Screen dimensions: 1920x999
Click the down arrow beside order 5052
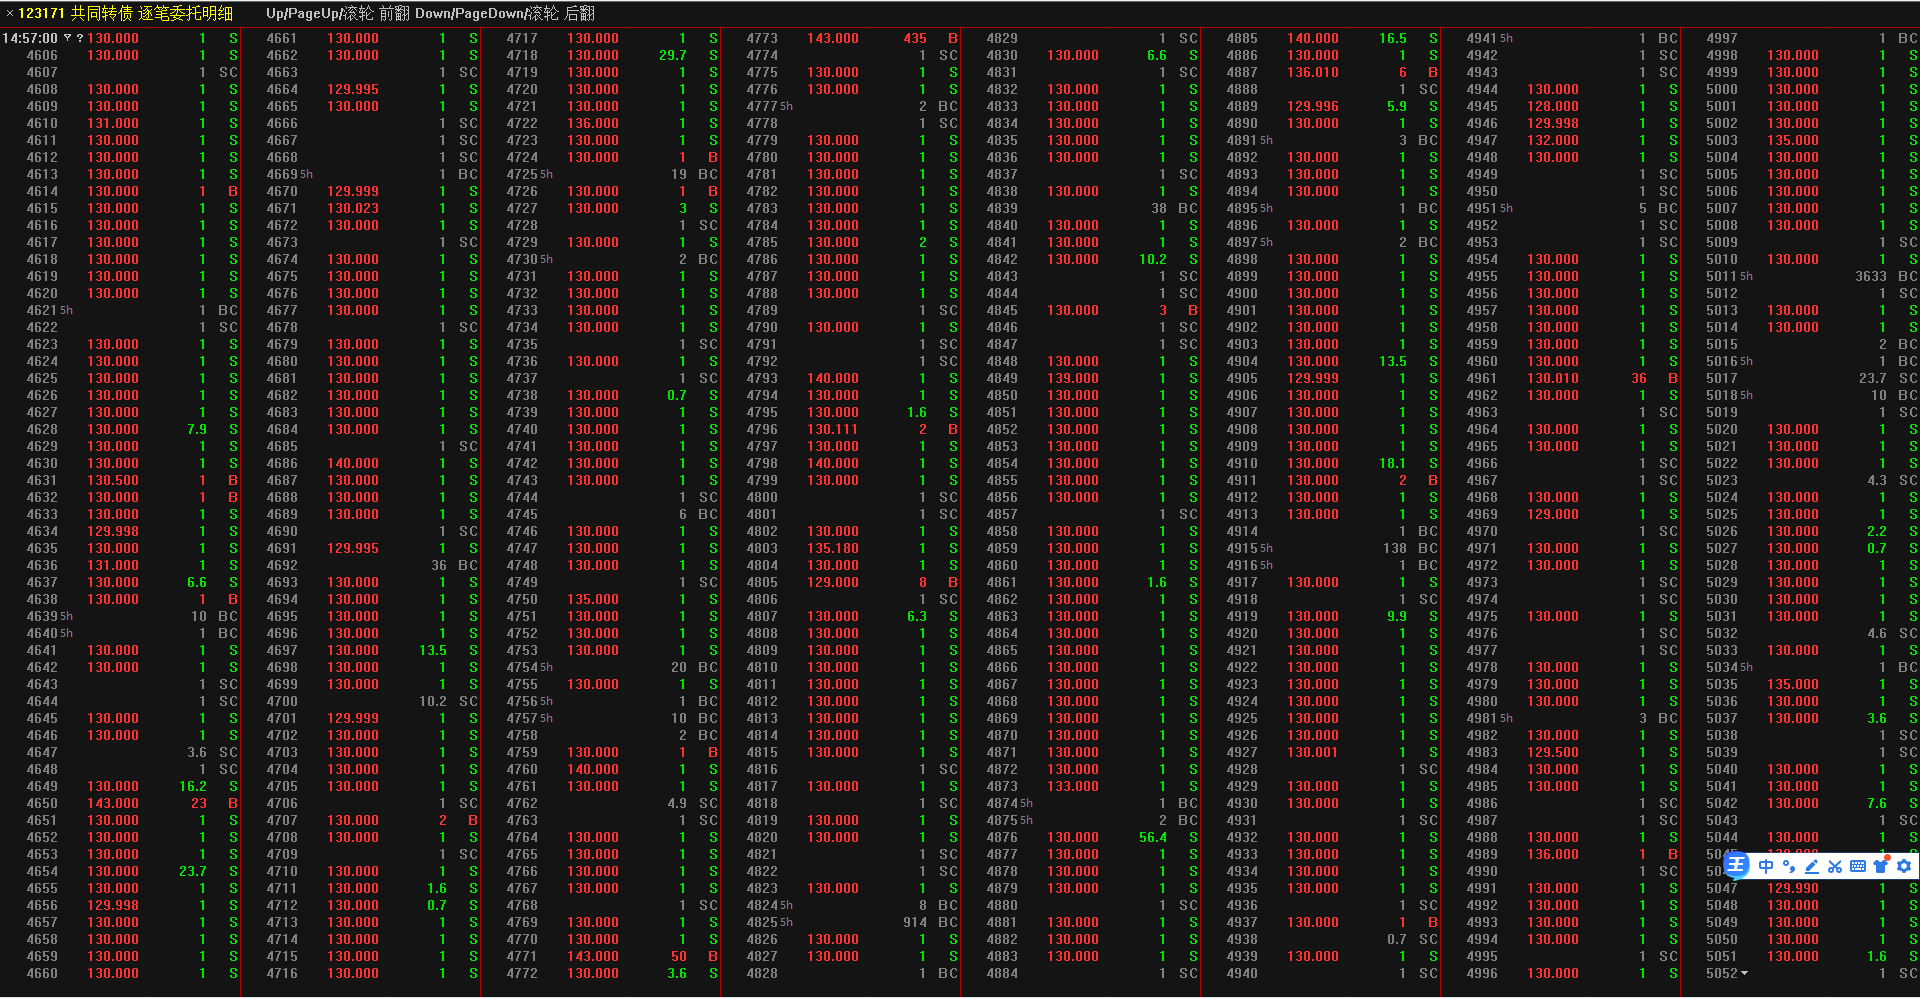point(1745,974)
